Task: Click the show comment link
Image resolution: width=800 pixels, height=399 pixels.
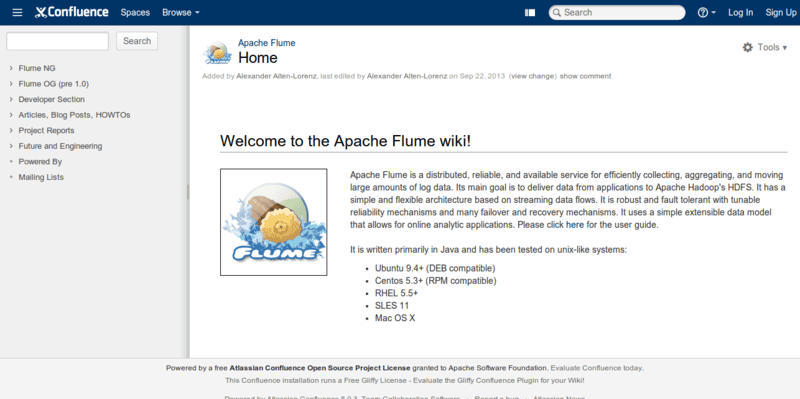Action: pyautogui.click(x=585, y=76)
